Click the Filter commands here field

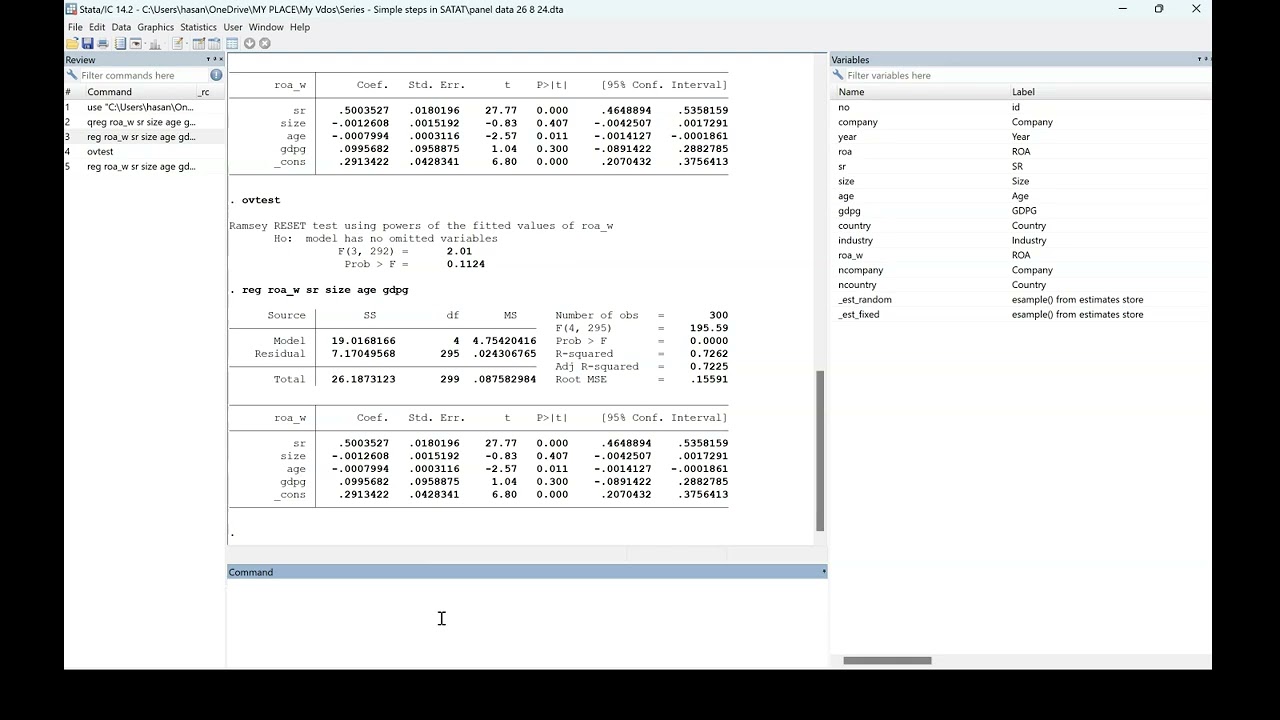tap(143, 75)
